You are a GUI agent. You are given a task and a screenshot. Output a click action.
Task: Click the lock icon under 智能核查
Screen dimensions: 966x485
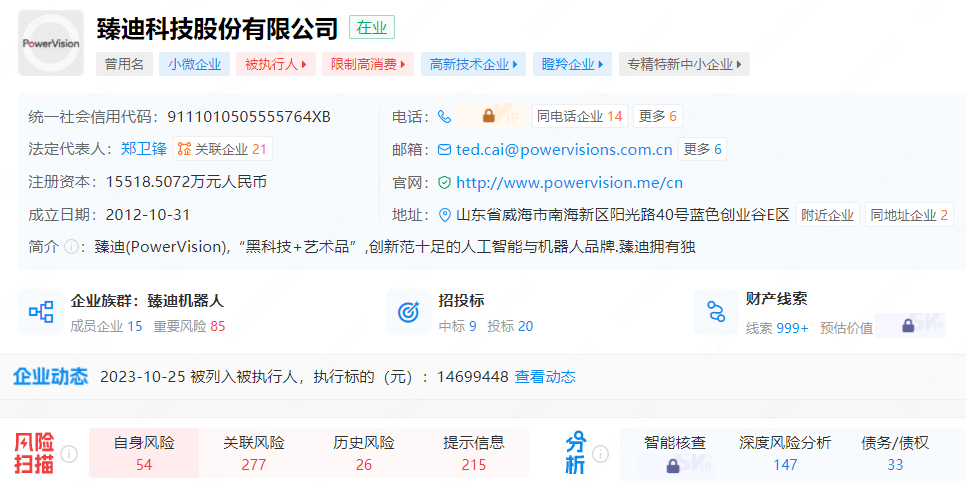673,465
